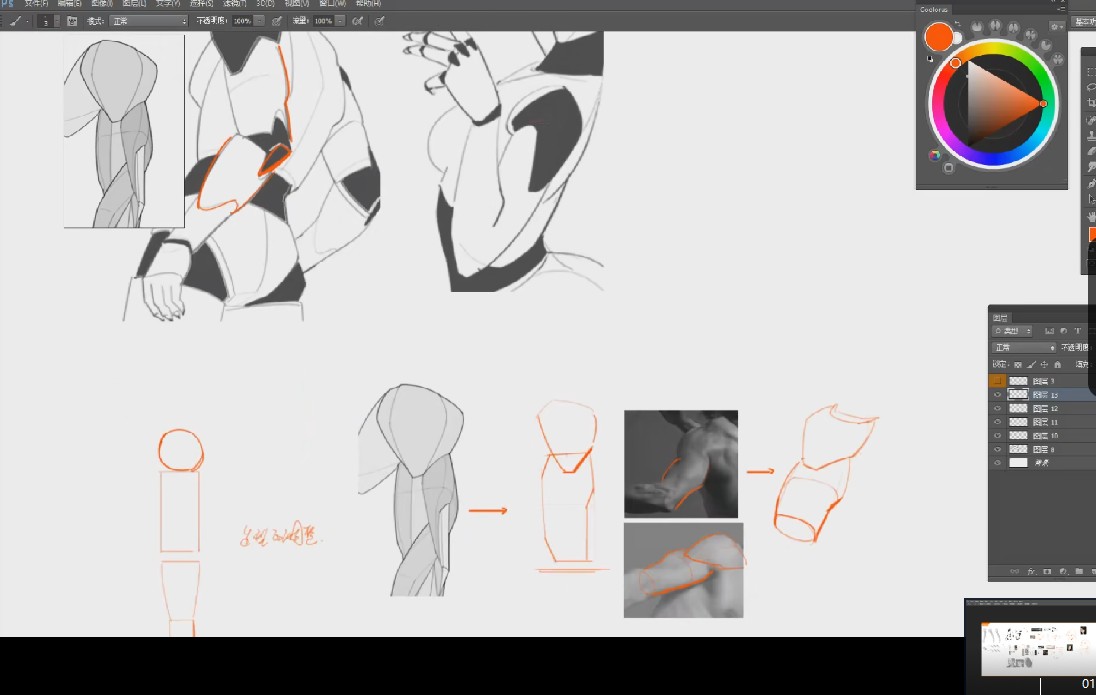Viewport: 1096px width, 695px height.
Task: Toggle pressure for size icon
Action: click(x=380, y=21)
